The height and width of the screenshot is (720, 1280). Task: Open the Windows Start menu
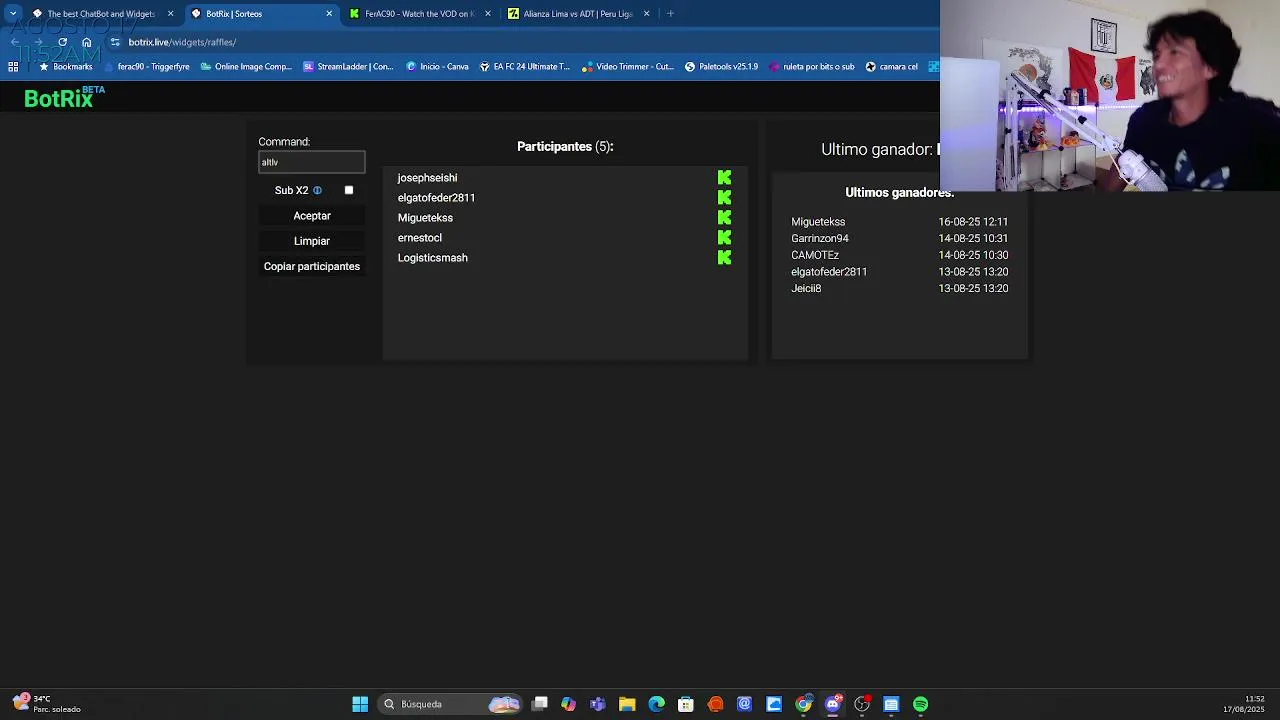pyautogui.click(x=360, y=704)
